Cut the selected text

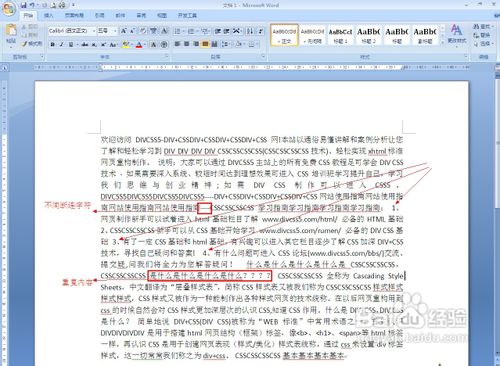pos(30,27)
